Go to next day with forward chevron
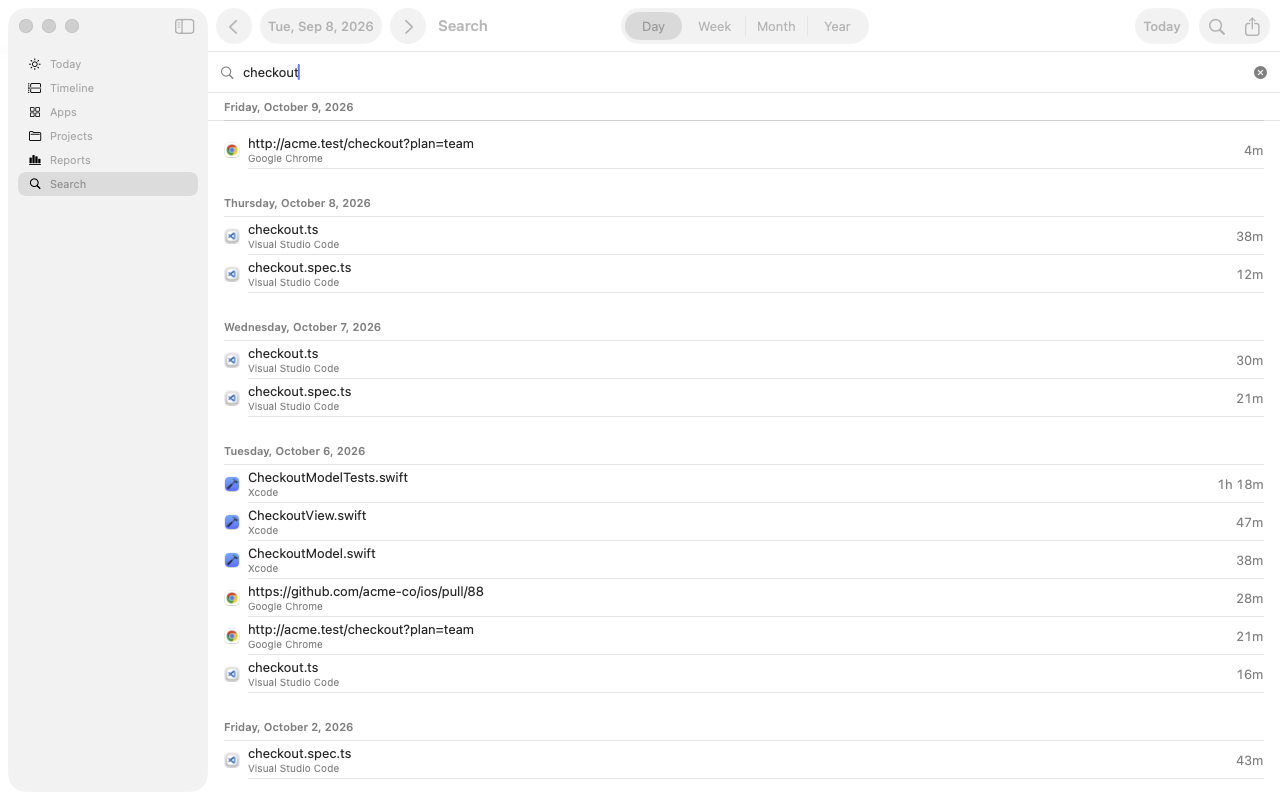Image resolution: width=1280 pixels, height=800 pixels. pos(408,27)
